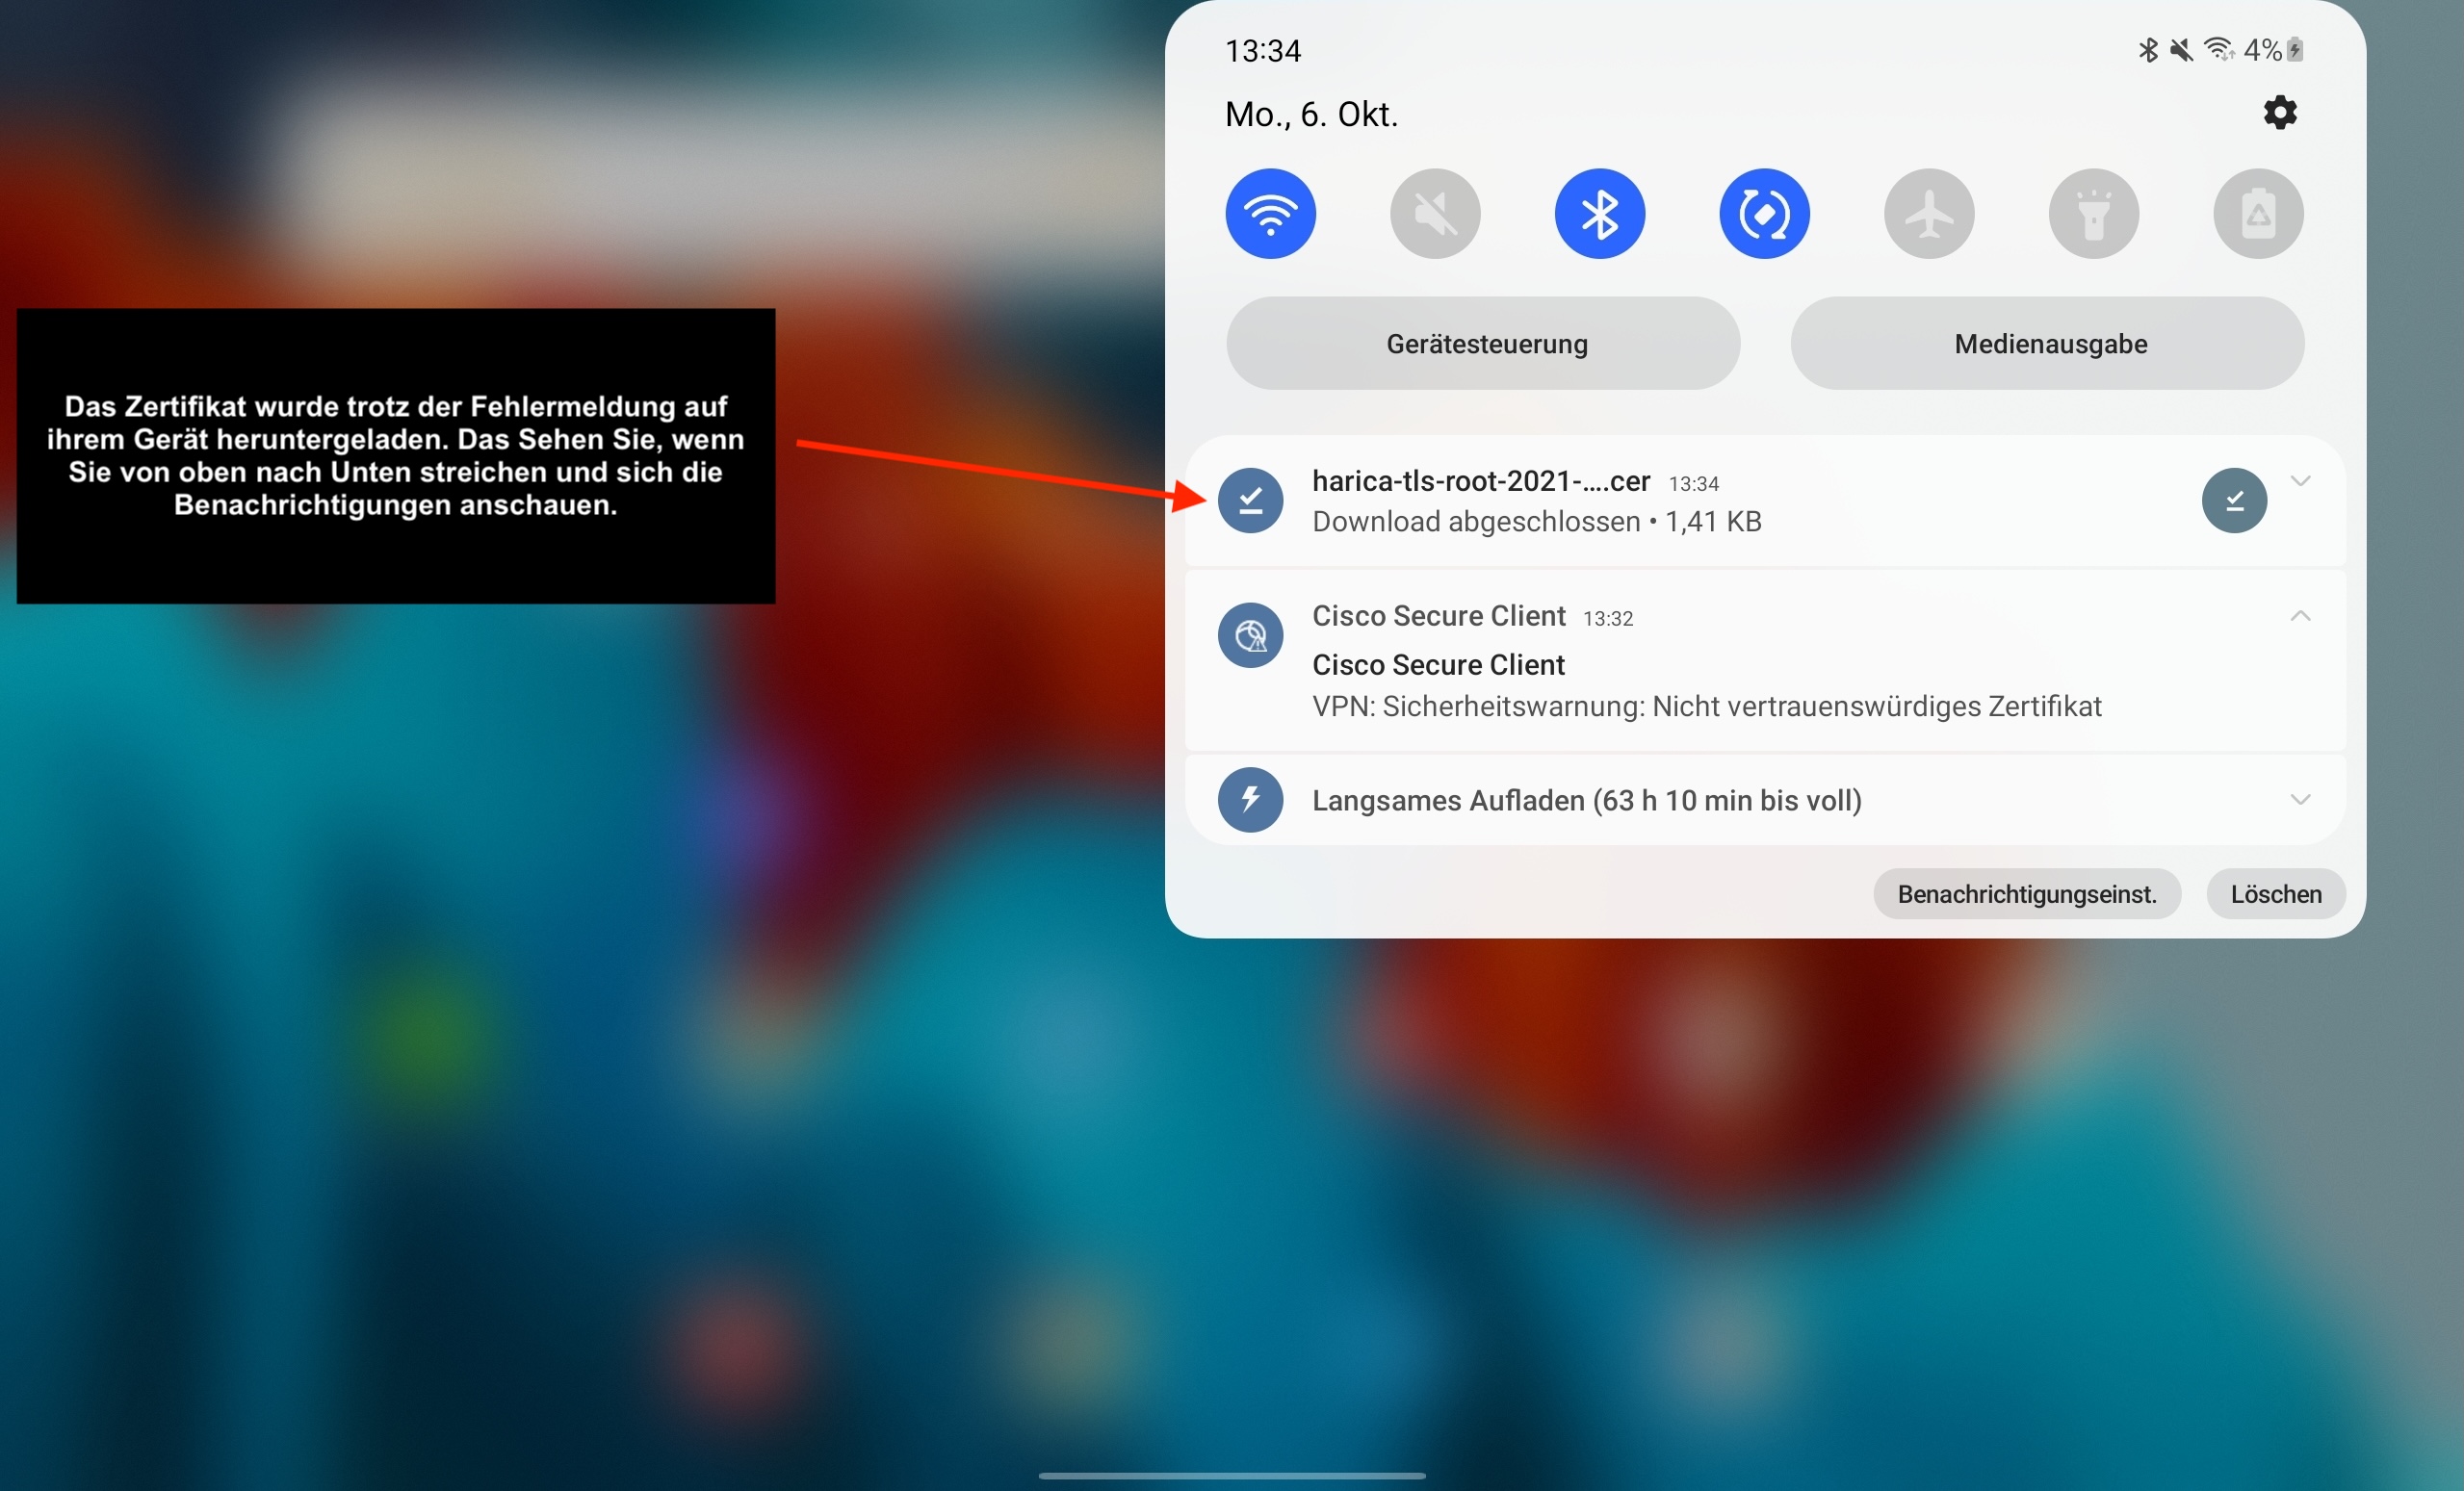
Task: Tap the download complete checkmark icon on left
Action: pos(1250,500)
